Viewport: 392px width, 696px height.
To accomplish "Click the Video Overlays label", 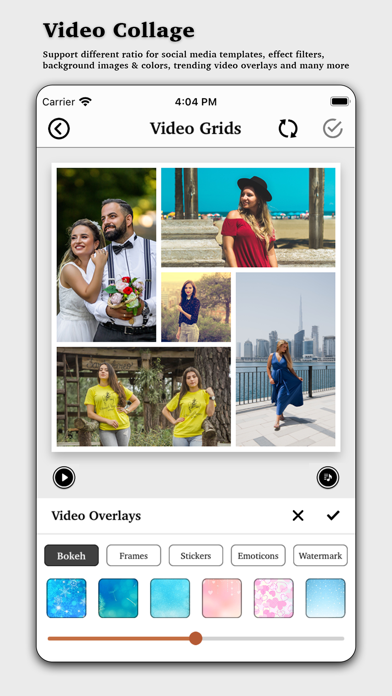I will pos(96,515).
